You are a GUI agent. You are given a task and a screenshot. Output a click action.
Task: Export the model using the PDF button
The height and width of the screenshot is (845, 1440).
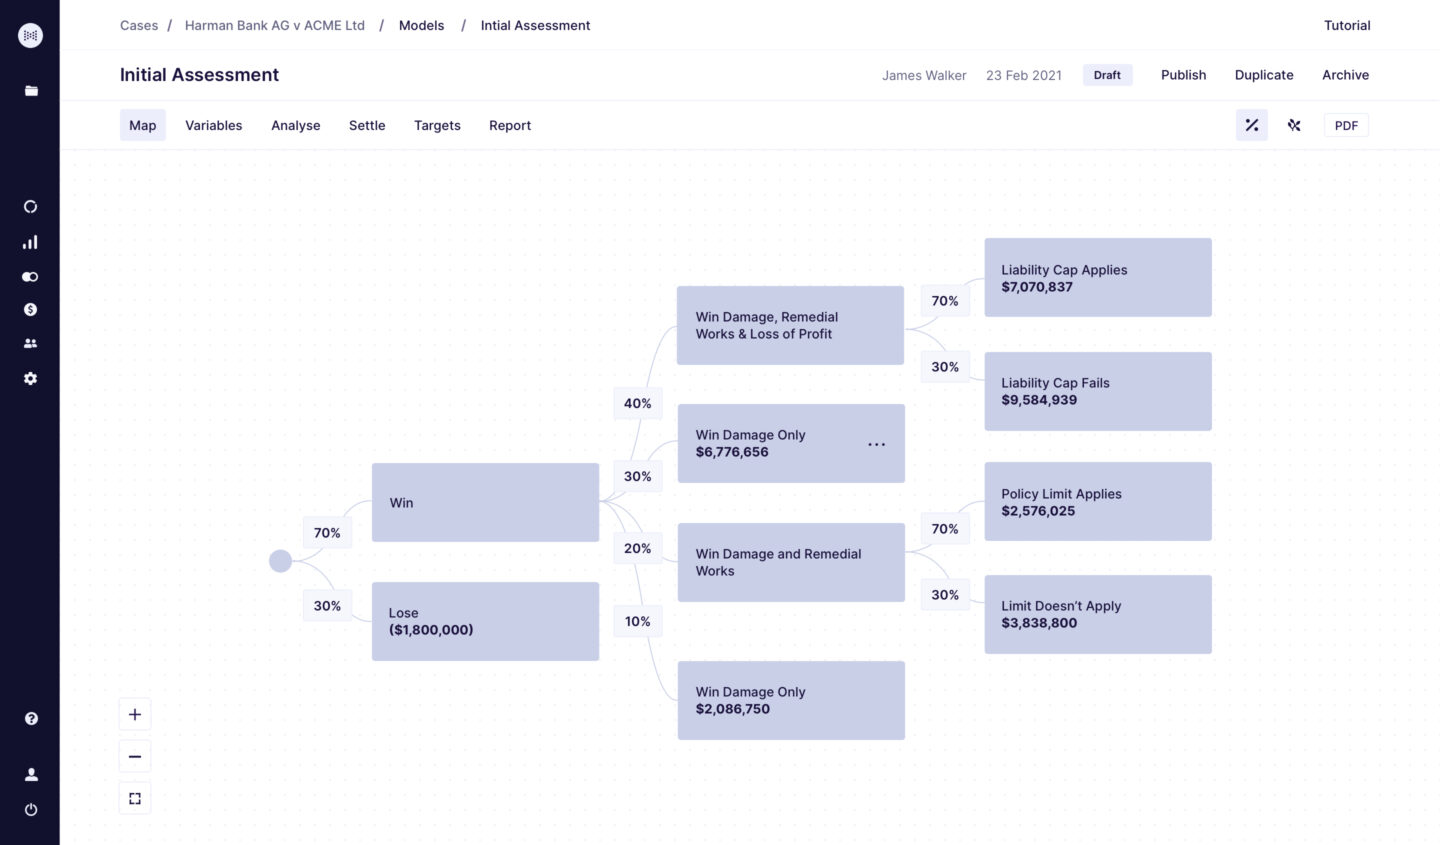click(x=1346, y=125)
